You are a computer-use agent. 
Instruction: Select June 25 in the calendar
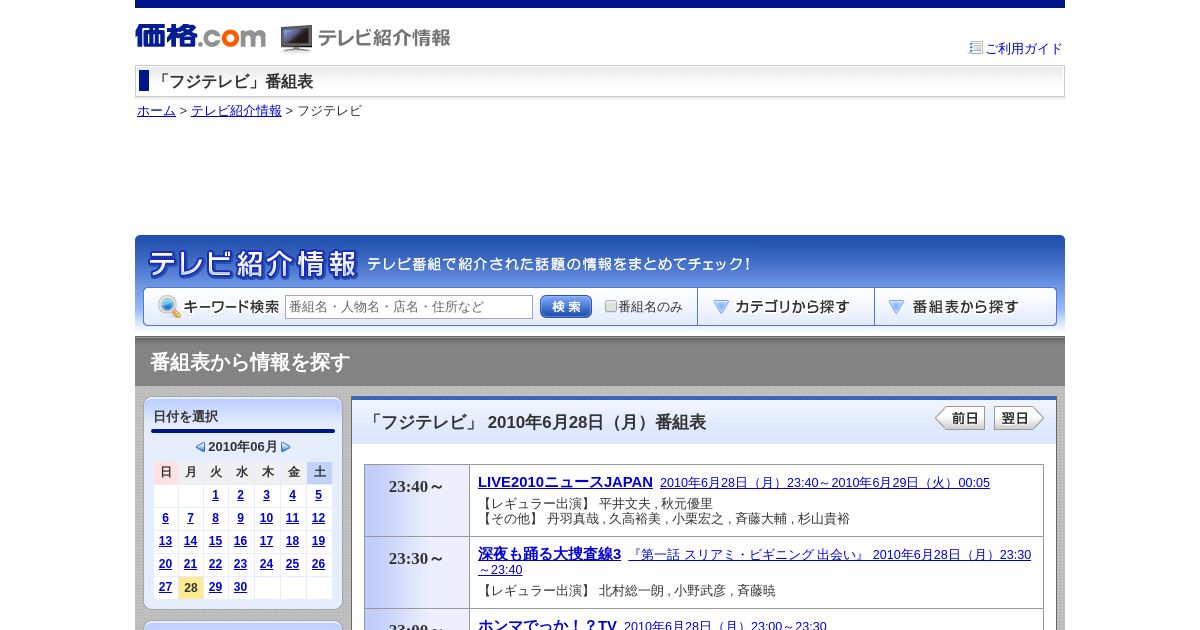(x=292, y=564)
